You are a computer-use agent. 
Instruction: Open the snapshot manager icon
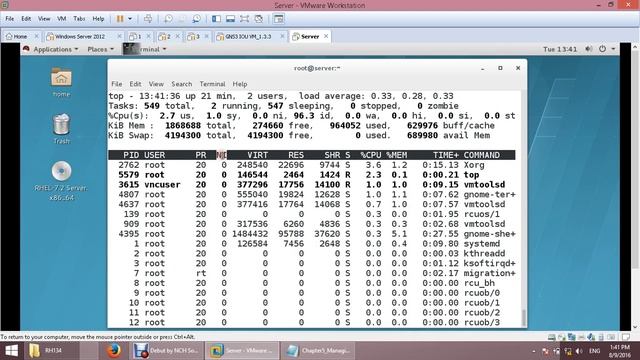(x=197, y=19)
